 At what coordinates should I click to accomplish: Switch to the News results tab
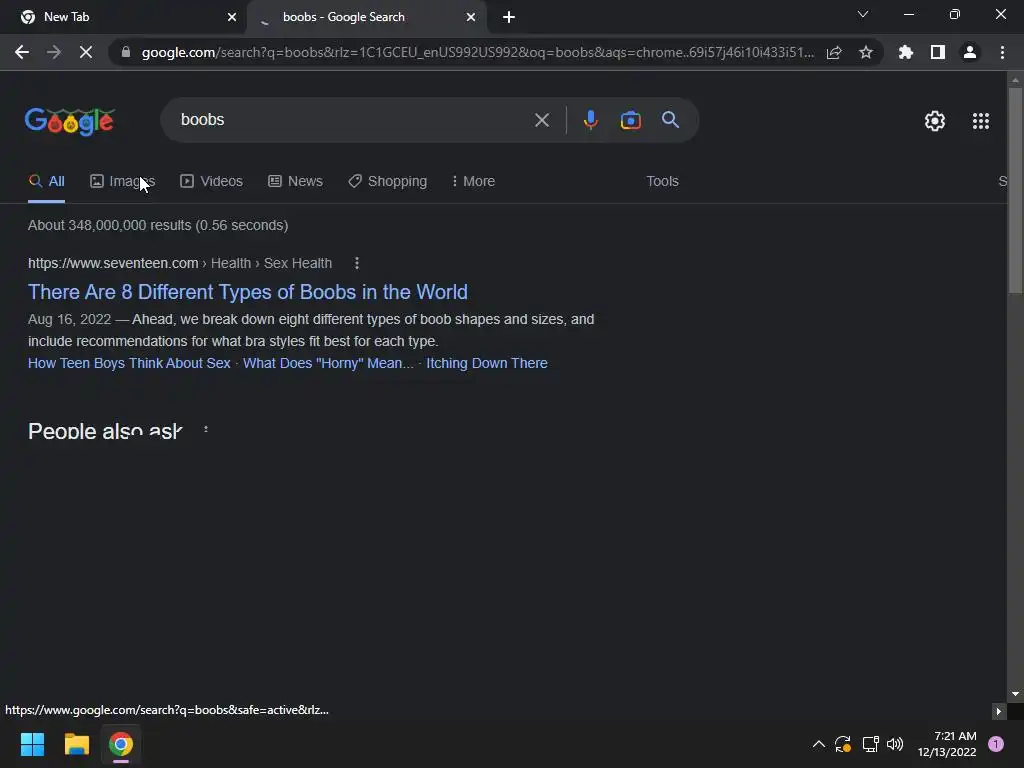(296, 182)
